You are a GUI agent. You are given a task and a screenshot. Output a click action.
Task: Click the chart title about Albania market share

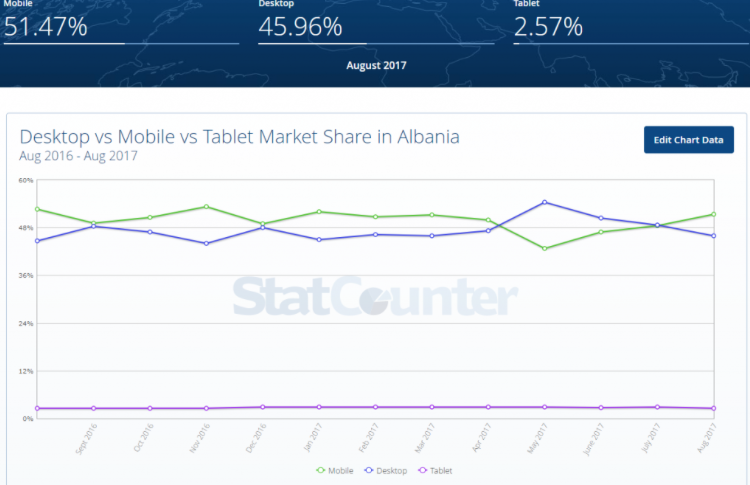pyautogui.click(x=240, y=137)
